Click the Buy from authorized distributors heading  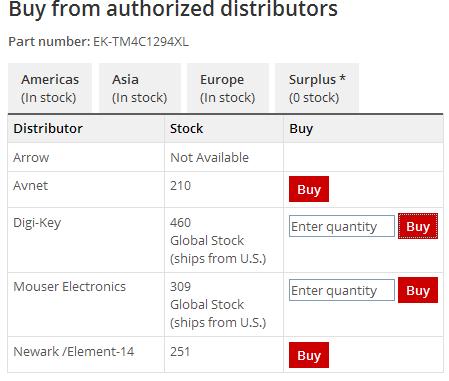[x=173, y=9]
